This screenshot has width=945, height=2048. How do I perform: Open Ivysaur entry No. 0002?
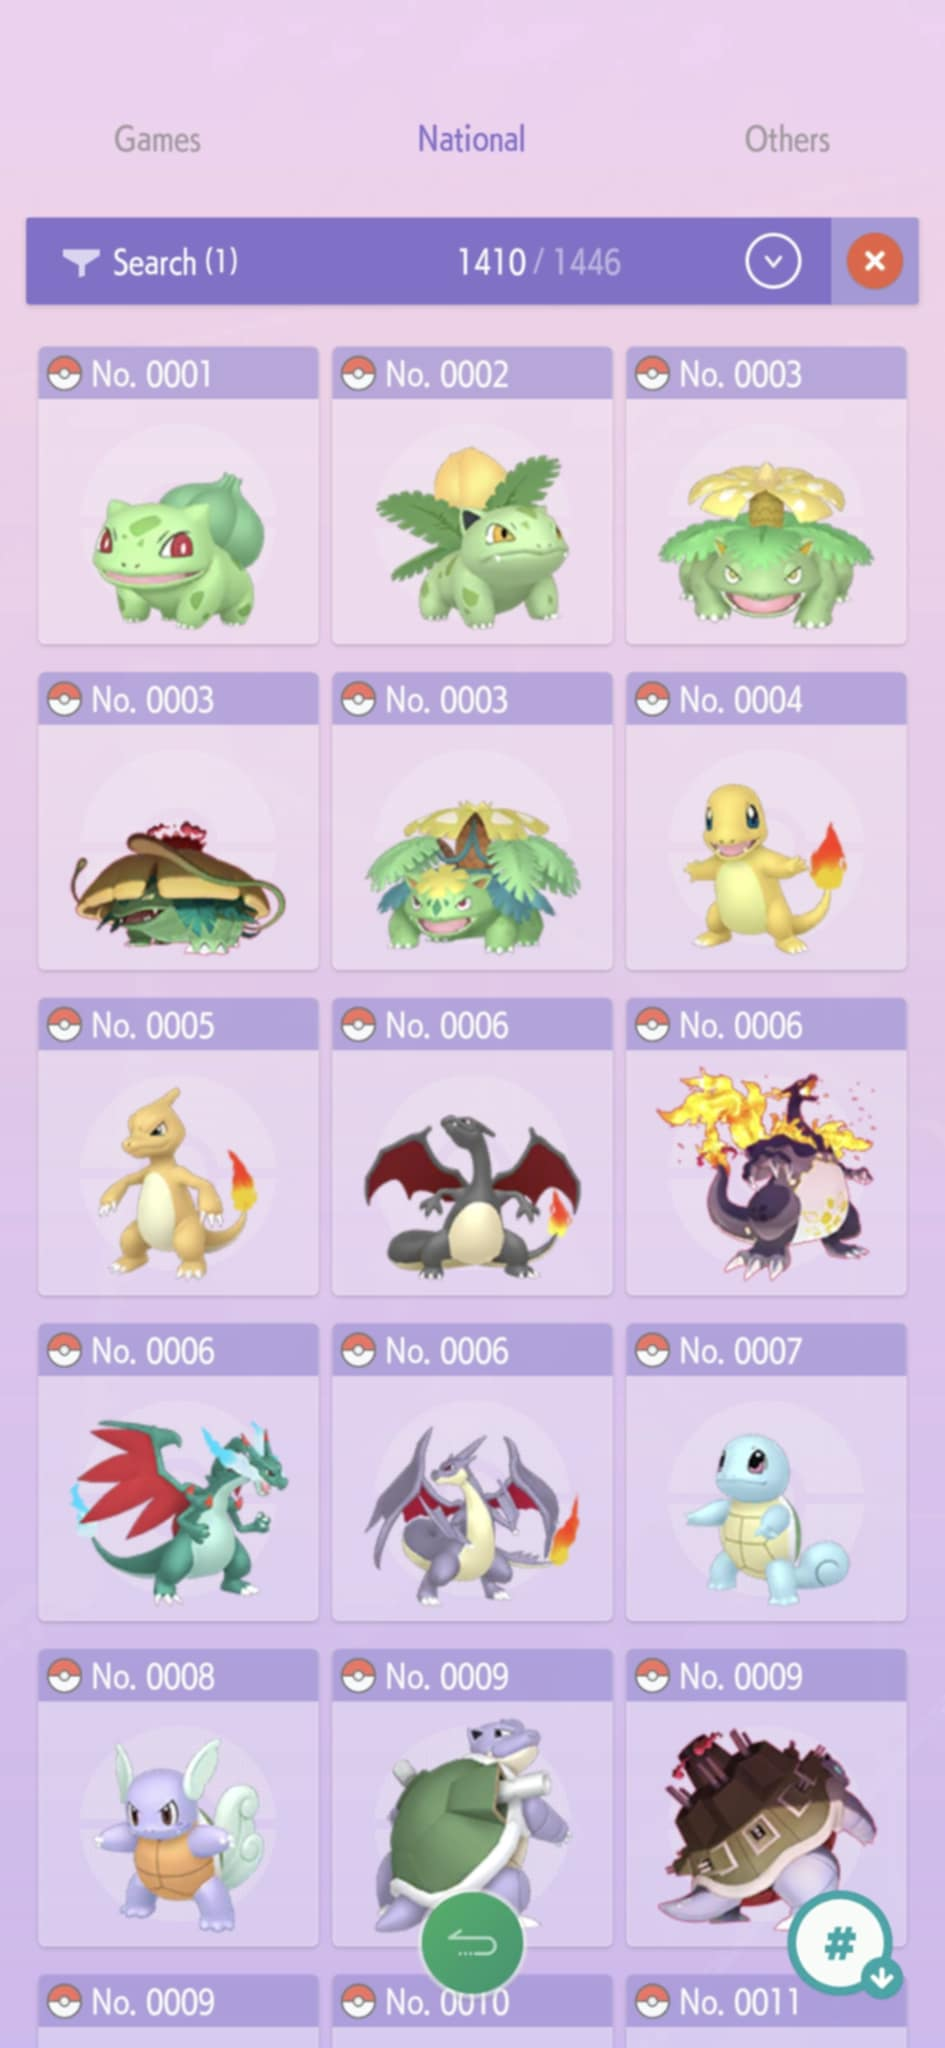click(472, 496)
